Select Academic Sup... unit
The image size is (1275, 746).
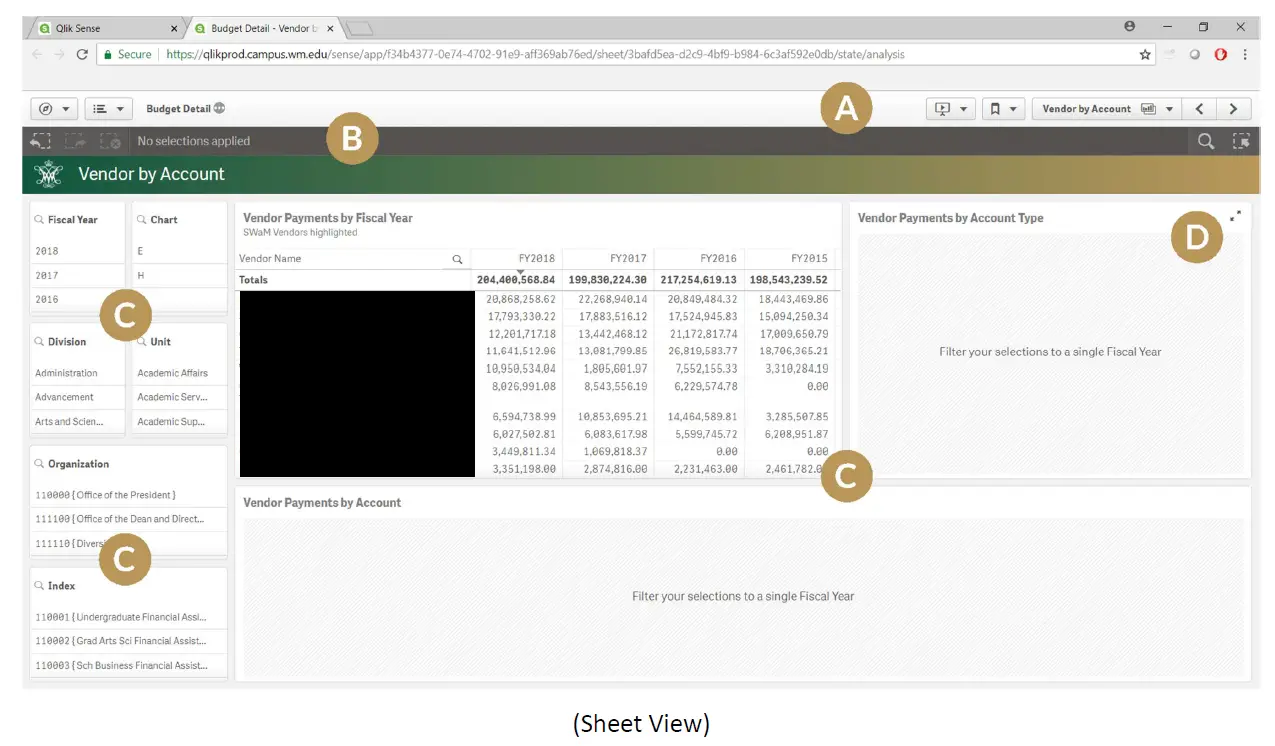180,421
